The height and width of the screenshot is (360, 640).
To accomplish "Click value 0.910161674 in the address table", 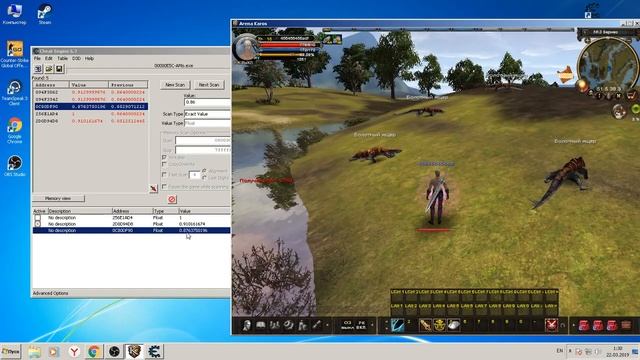I will pos(192,224).
